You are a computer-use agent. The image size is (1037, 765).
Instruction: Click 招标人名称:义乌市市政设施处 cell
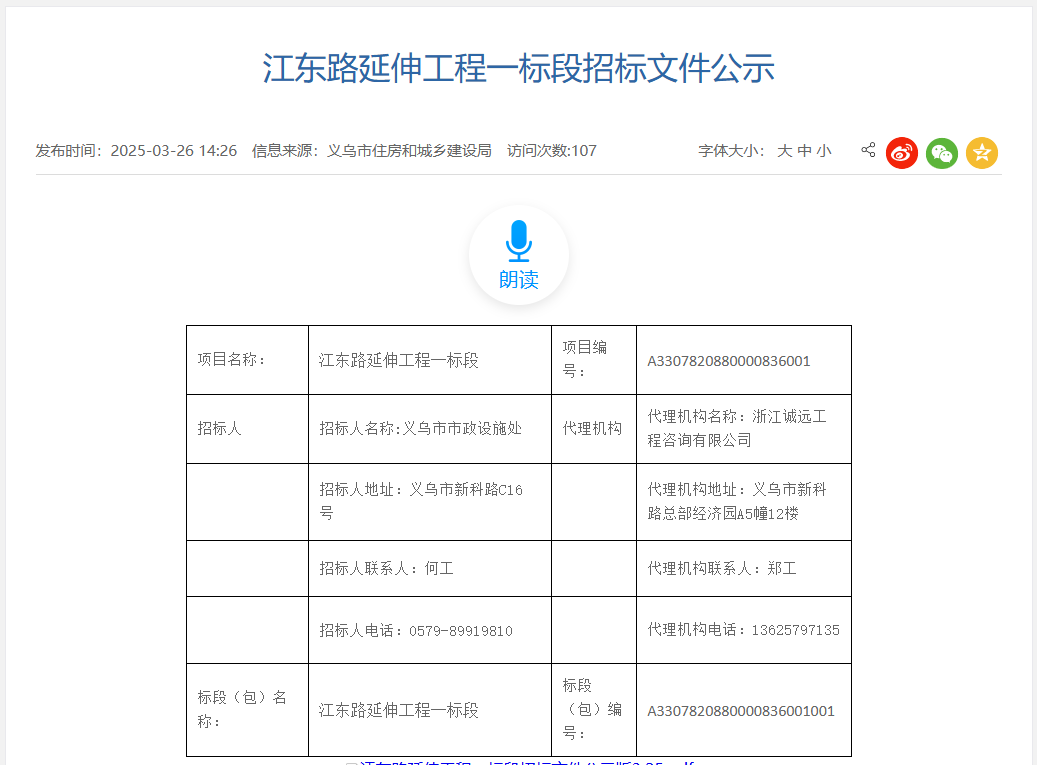(430, 428)
